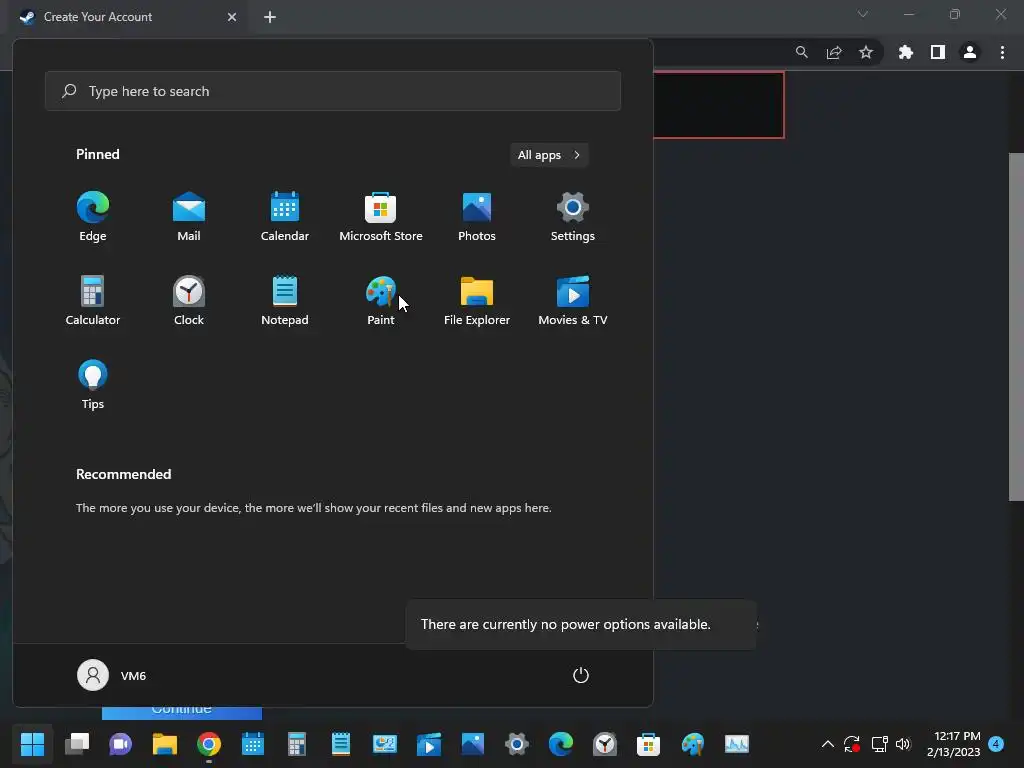Show hidden system tray icons
This screenshot has height=768, width=1024.
tap(827, 744)
